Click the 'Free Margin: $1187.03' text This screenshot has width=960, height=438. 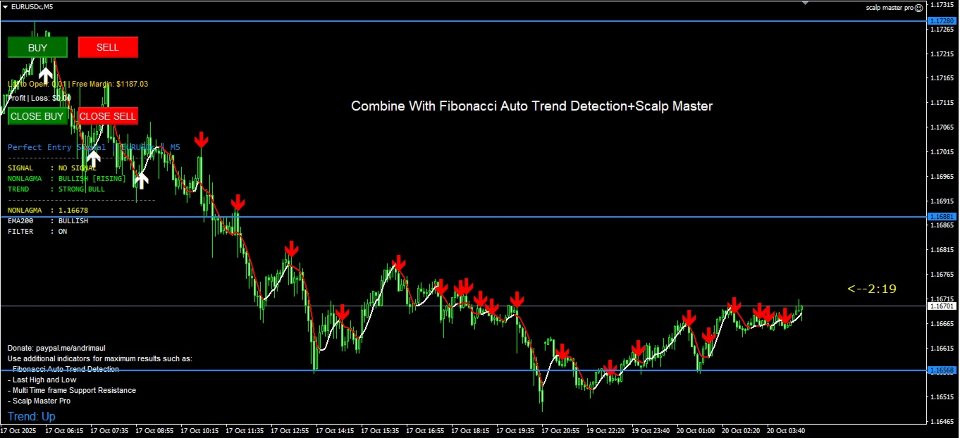(110, 84)
